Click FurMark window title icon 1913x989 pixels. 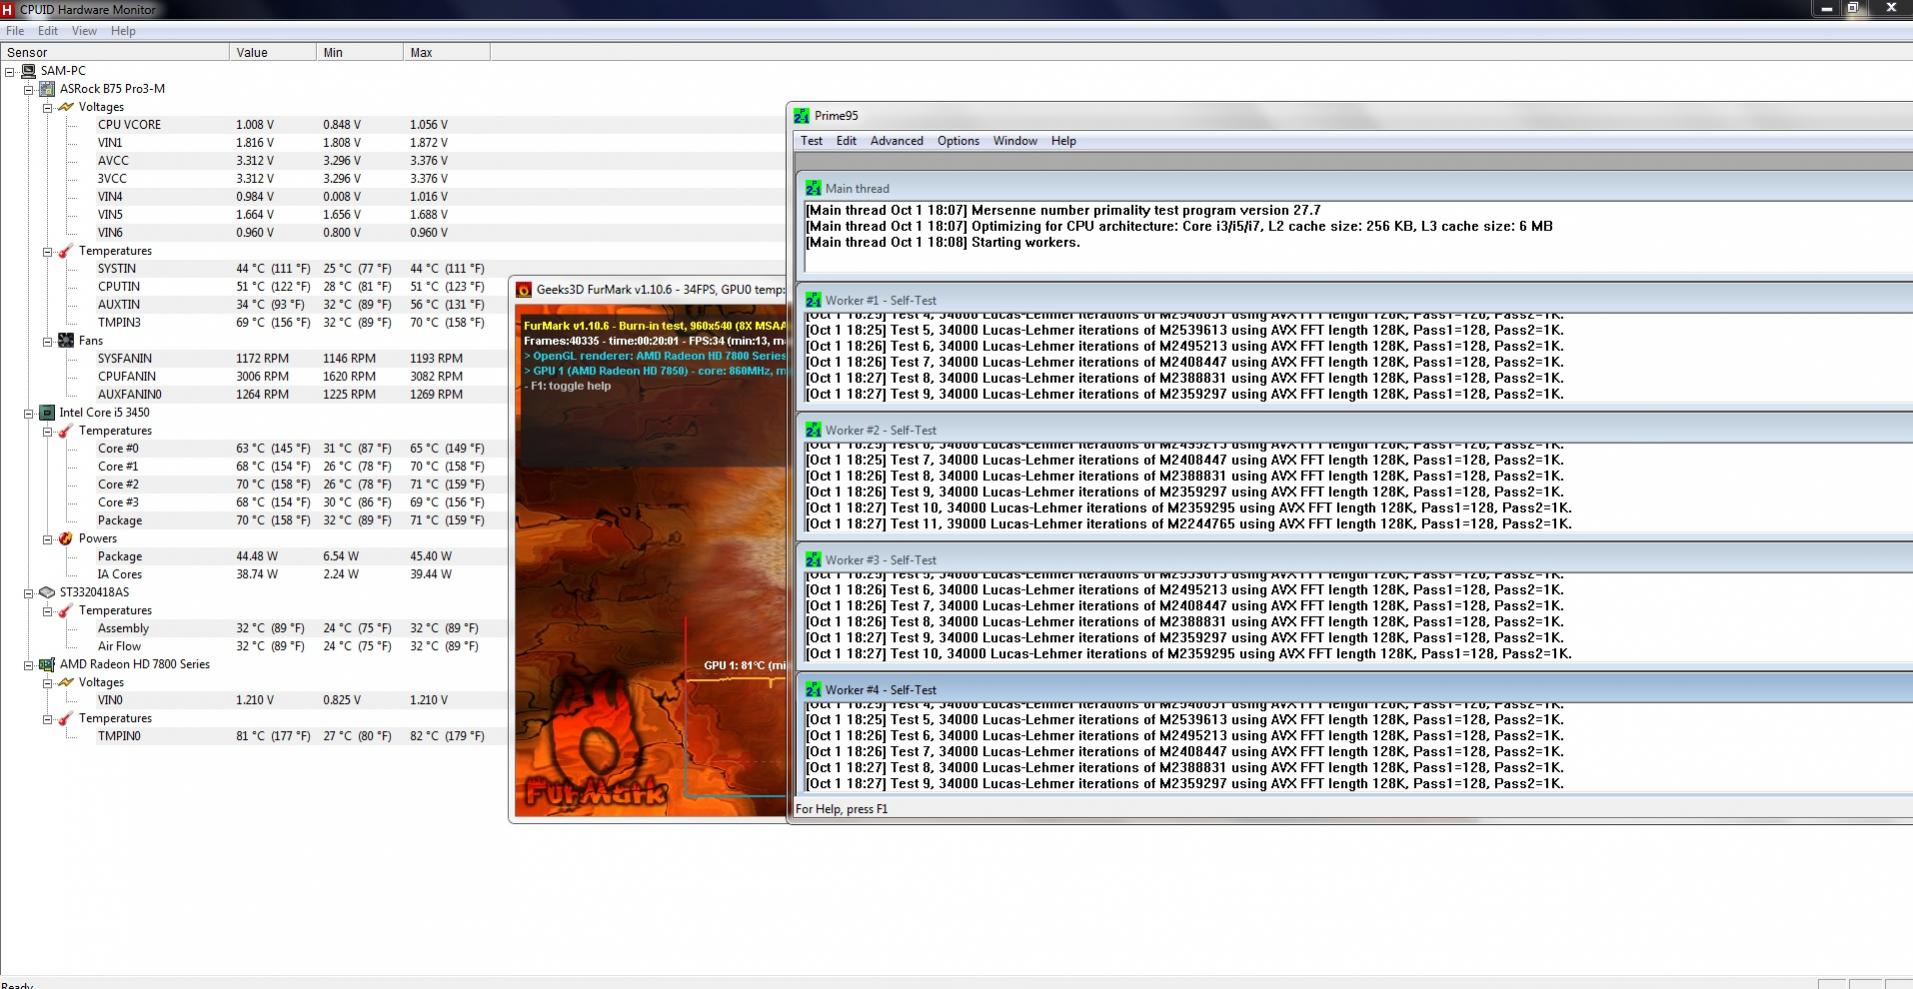pyautogui.click(x=523, y=290)
